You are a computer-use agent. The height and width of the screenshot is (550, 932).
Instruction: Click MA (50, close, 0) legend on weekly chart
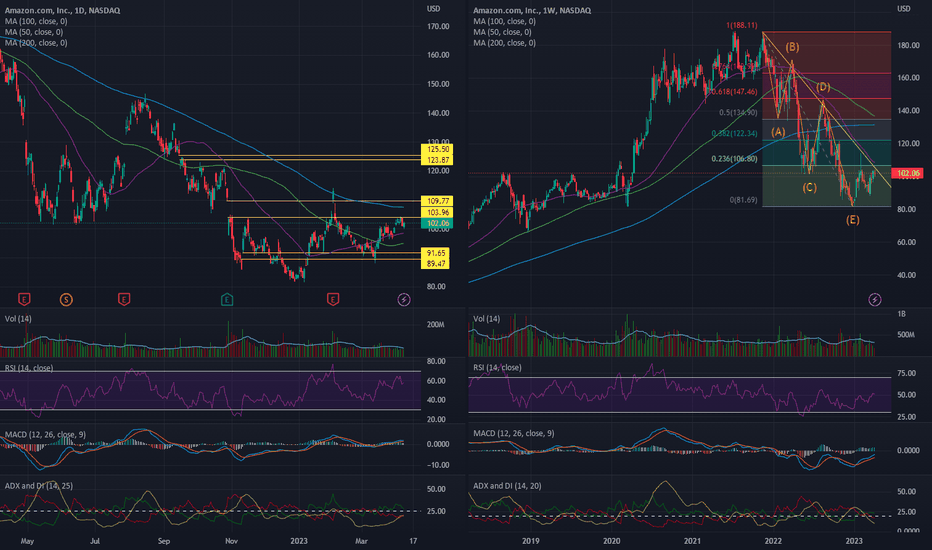pyautogui.click(x=502, y=32)
